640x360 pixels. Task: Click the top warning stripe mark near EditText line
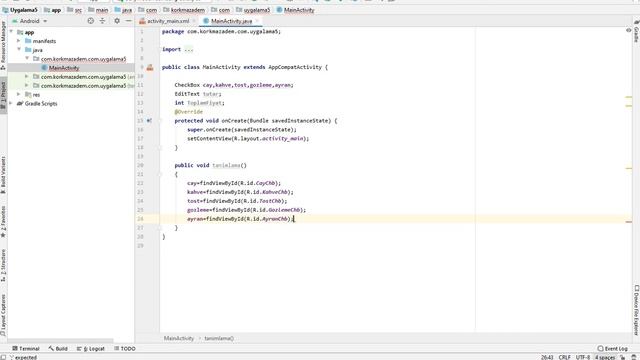(x=629, y=97)
